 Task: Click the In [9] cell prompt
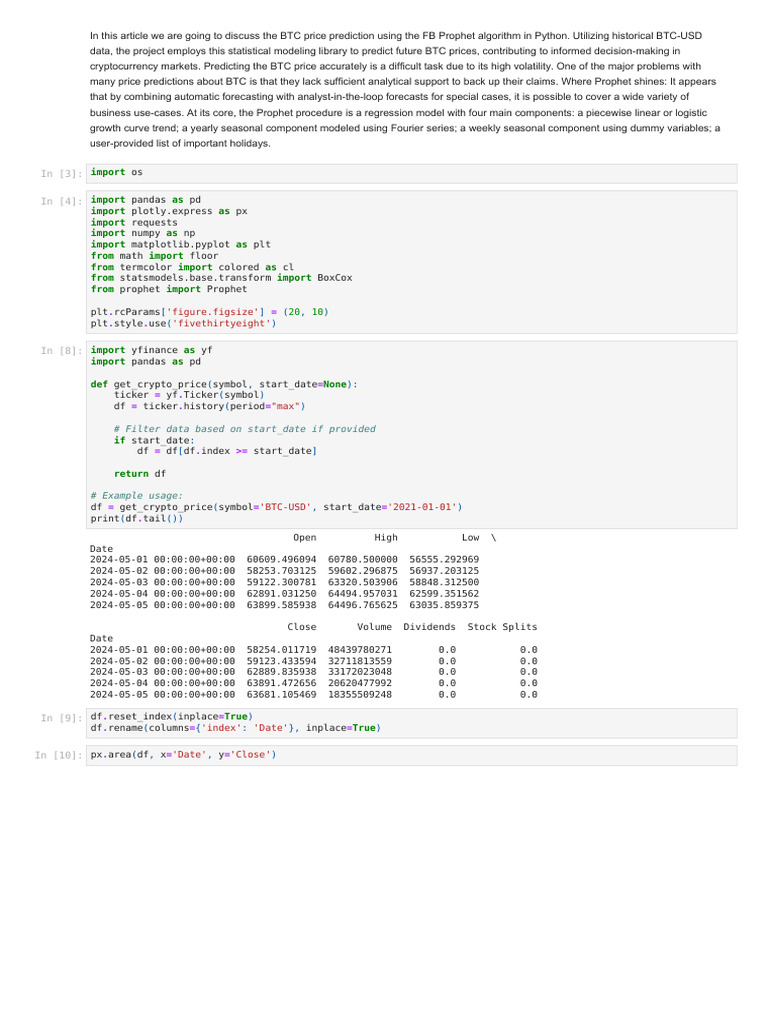click(61, 718)
